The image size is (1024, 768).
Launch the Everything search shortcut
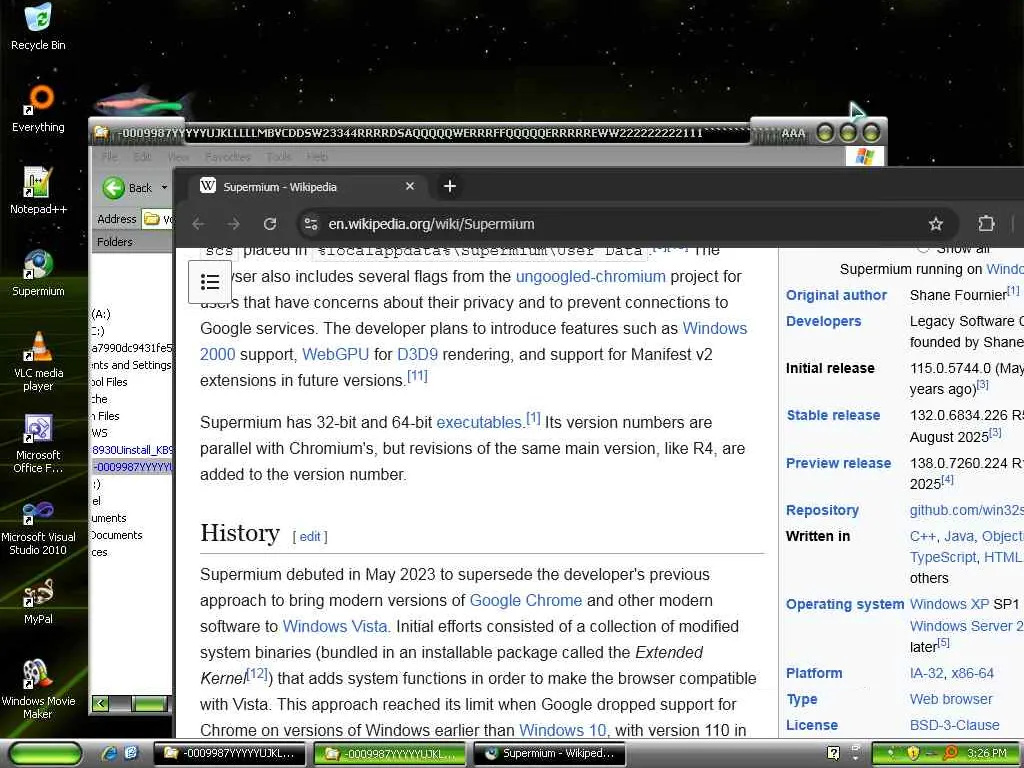point(39,108)
